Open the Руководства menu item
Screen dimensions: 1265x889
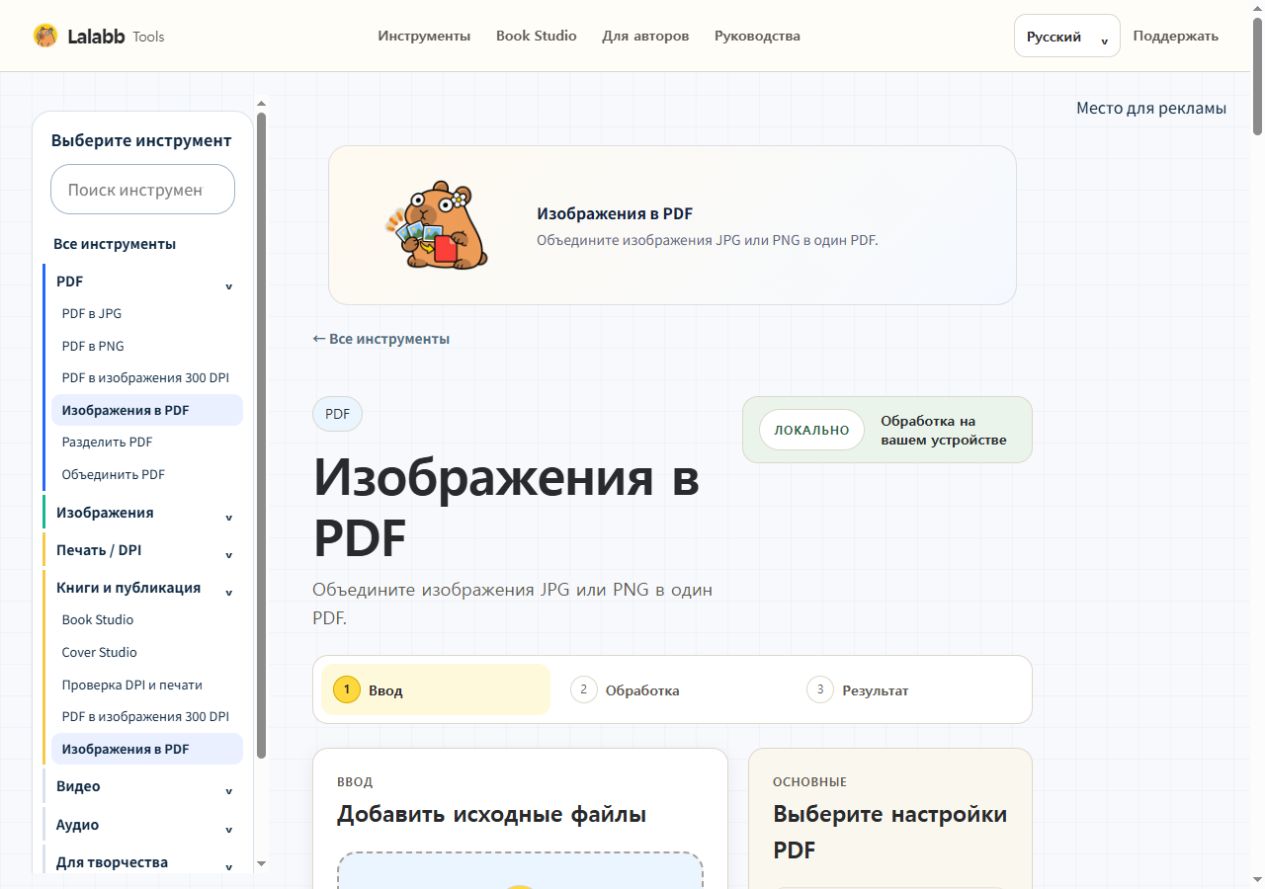point(757,36)
